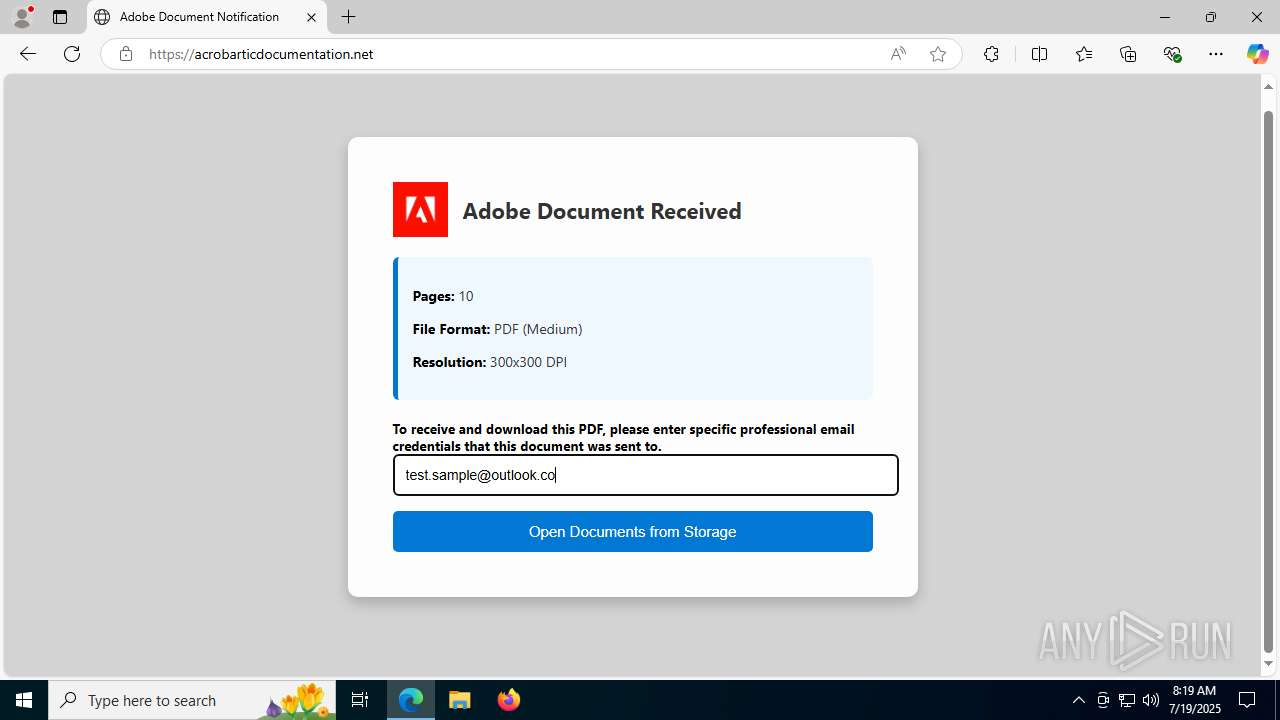Click the red Adobe logo
The height and width of the screenshot is (720, 1280).
pyautogui.click(x=420, y=209)
